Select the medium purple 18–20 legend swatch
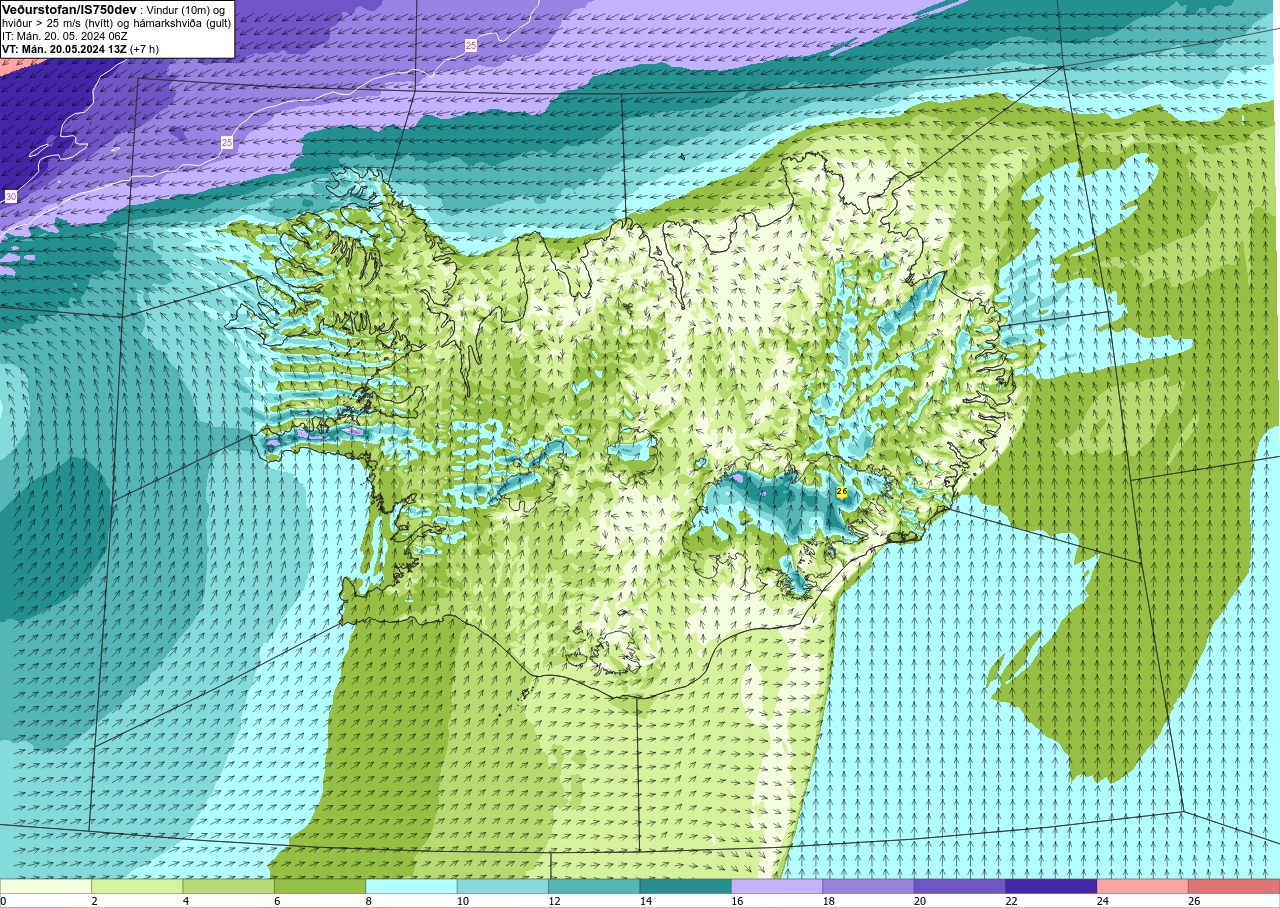Image resolution: width=1280 pixels, height=908 pixels. click(868, 886)
